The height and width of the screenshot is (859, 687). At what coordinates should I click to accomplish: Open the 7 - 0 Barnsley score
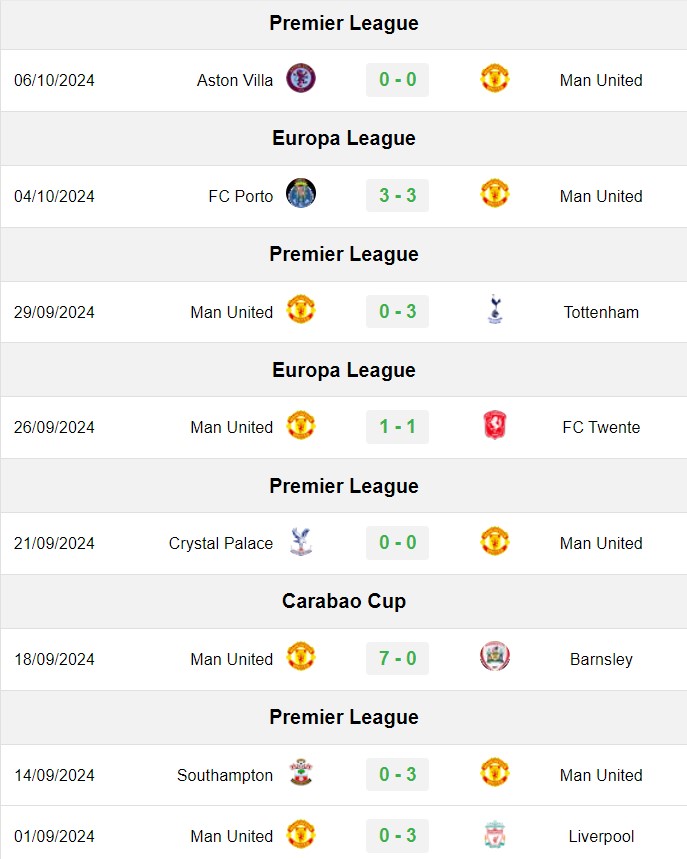[397, 658]
